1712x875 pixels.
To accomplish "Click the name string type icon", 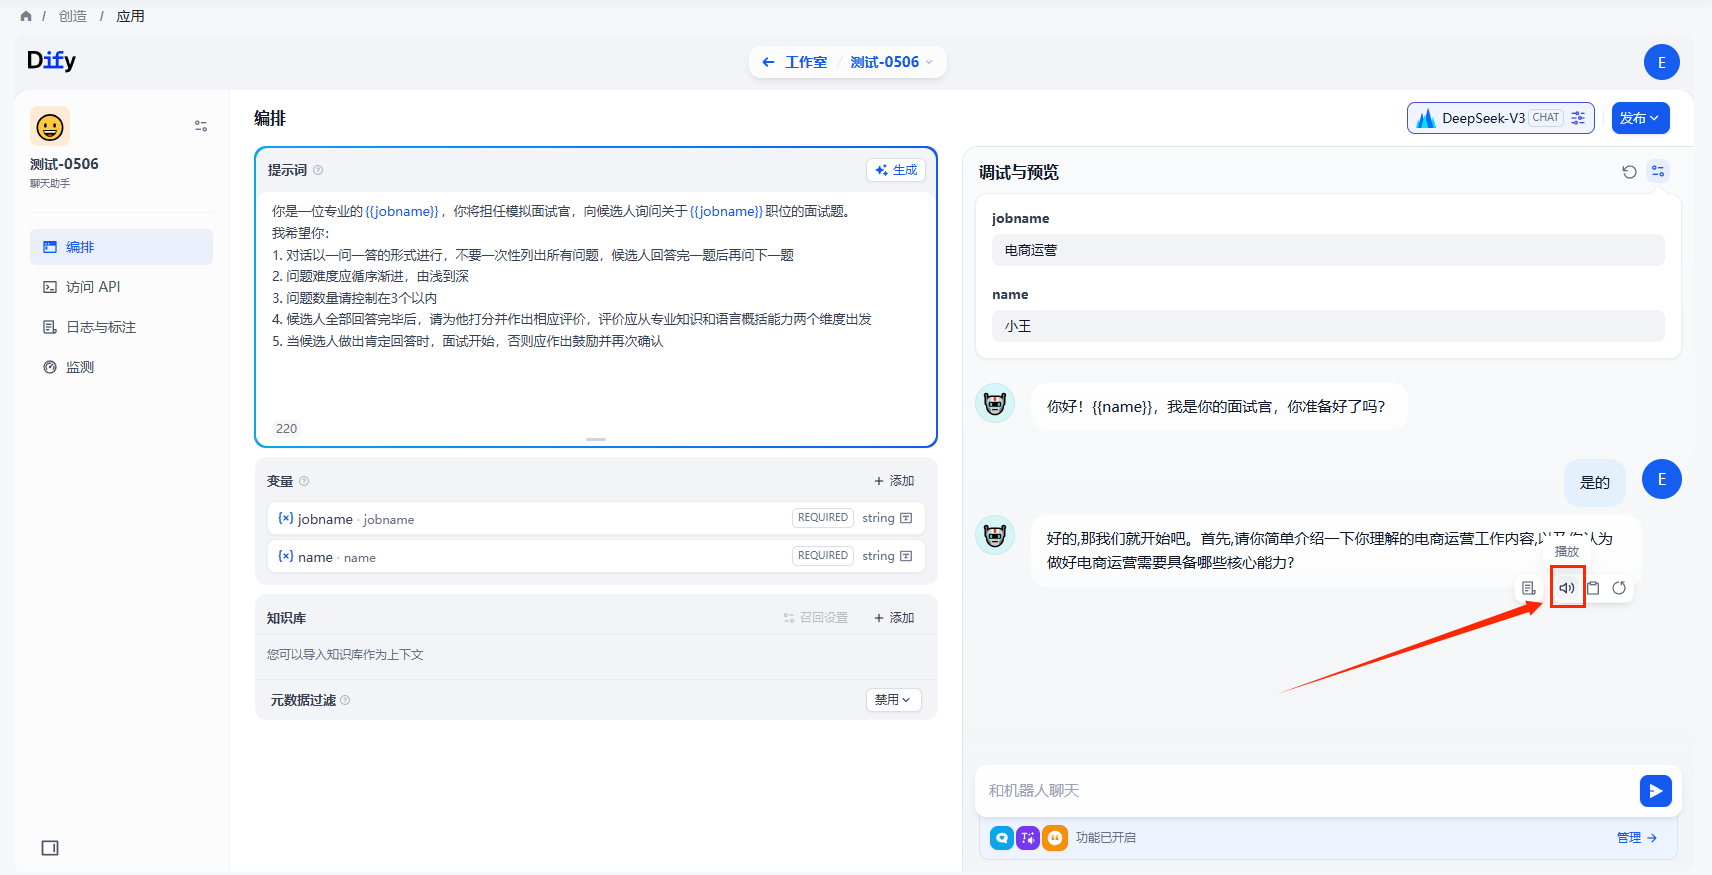I will pos(906,556).
